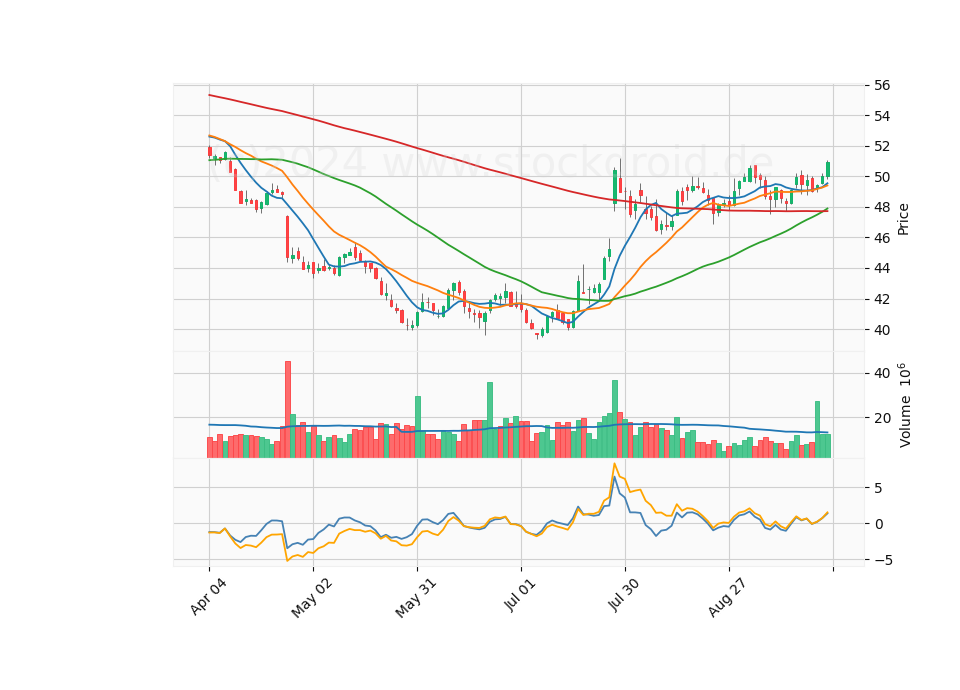Screen dimensions: 960x690
Task: Click the Jul 30 date label
Action: pos(624,595)
